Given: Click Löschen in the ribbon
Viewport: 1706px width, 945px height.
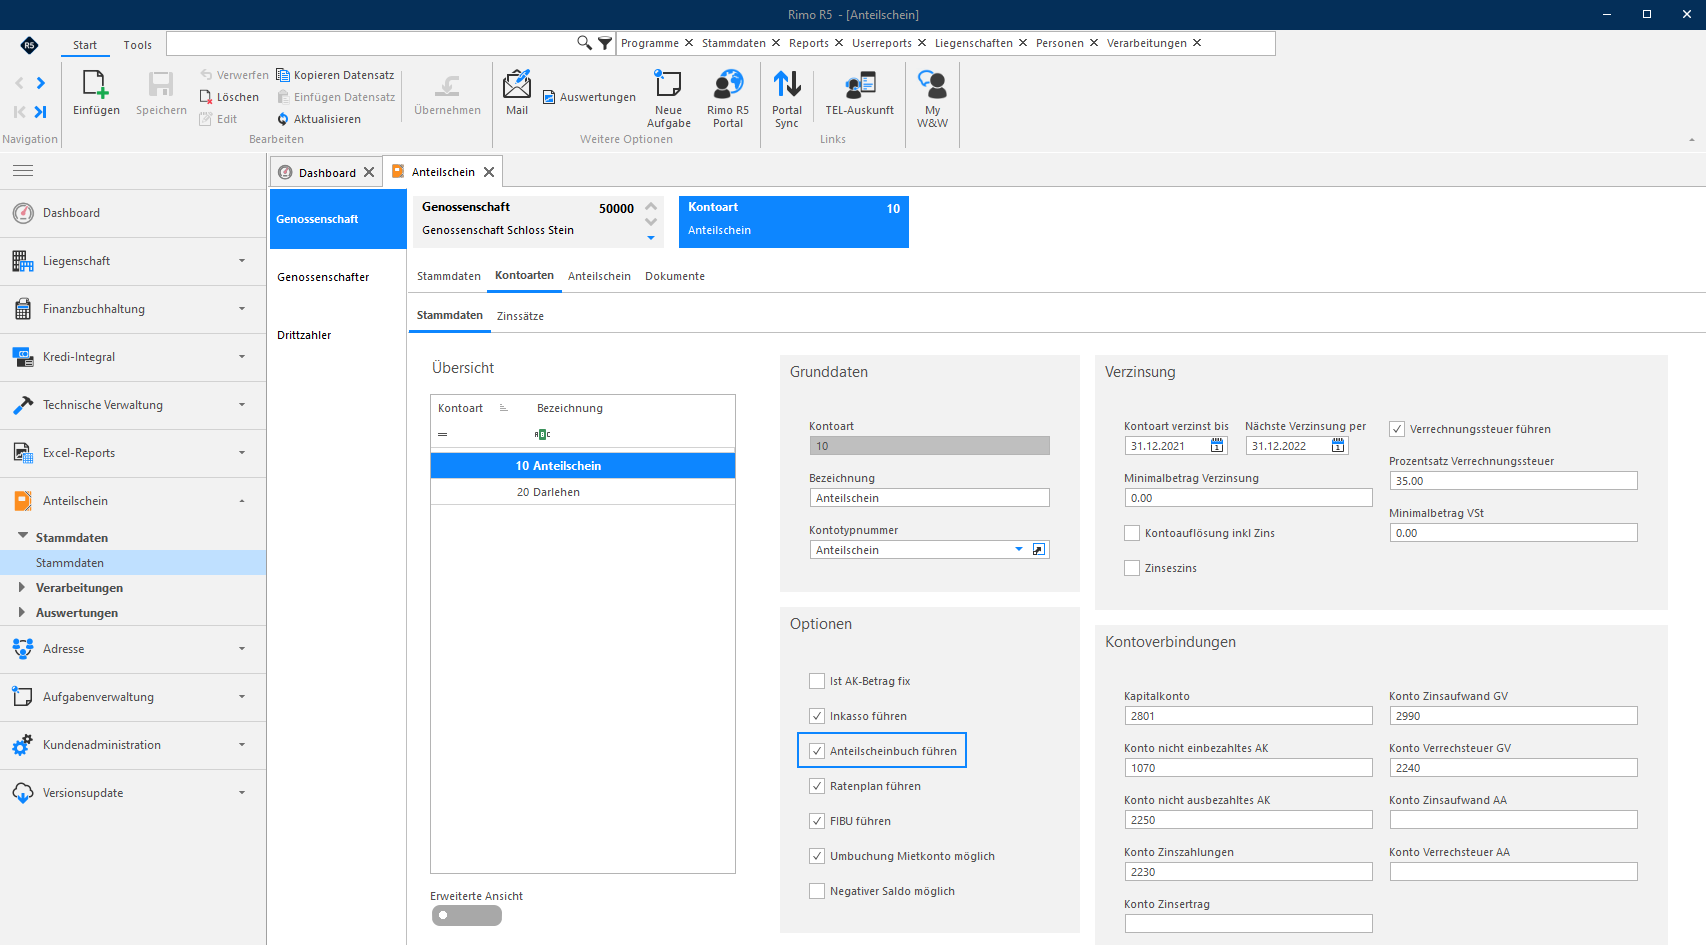Looking at the screenshot, I should pyautogui.click(x=229, y=97).
